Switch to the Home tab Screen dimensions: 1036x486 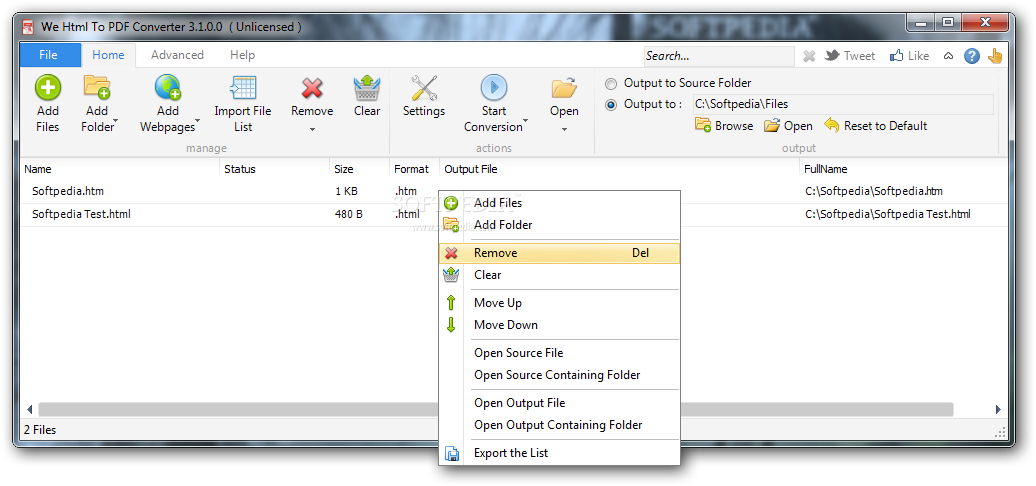click(108, 55)
